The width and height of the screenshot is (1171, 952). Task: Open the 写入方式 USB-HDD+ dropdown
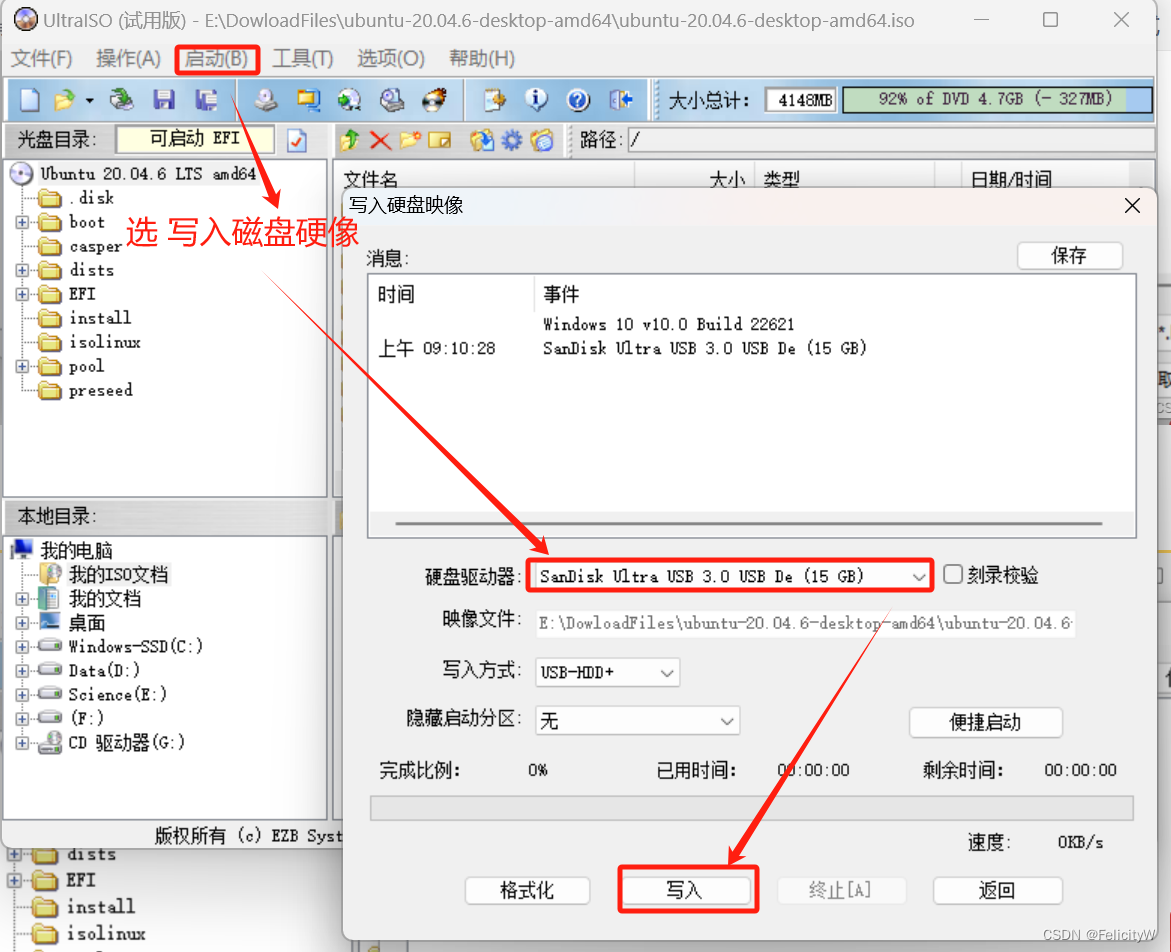(667, 673)
